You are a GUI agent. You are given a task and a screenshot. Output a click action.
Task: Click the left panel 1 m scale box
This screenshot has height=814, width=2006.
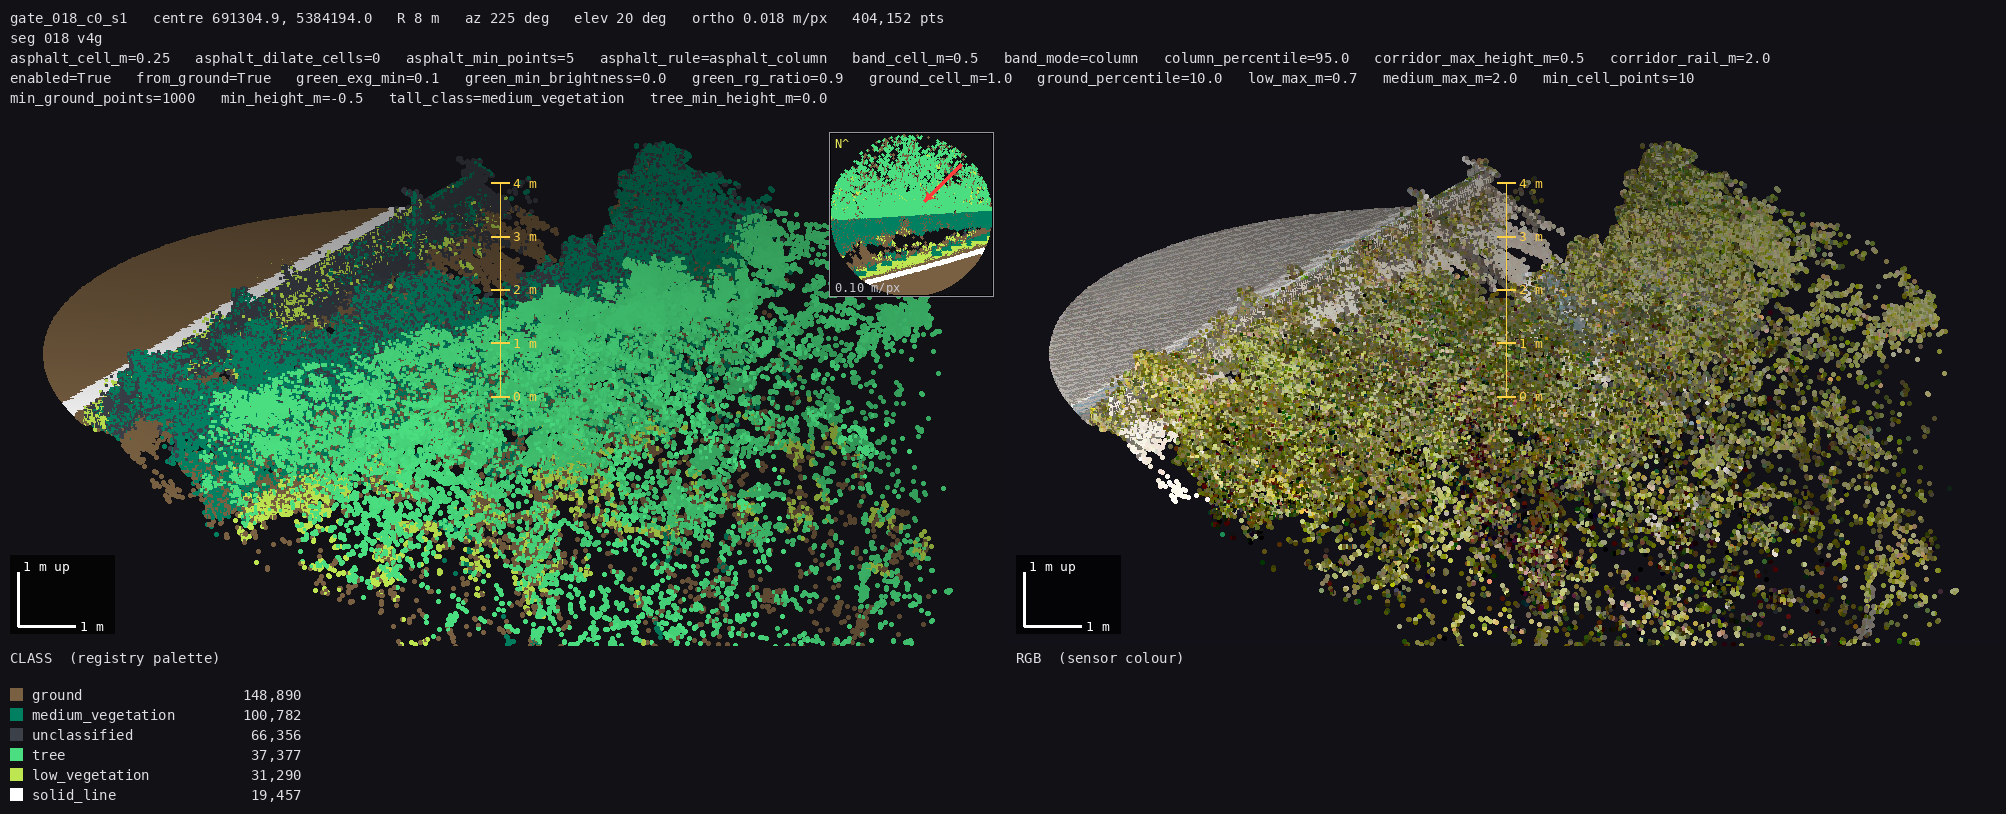(x=62, y=594)
